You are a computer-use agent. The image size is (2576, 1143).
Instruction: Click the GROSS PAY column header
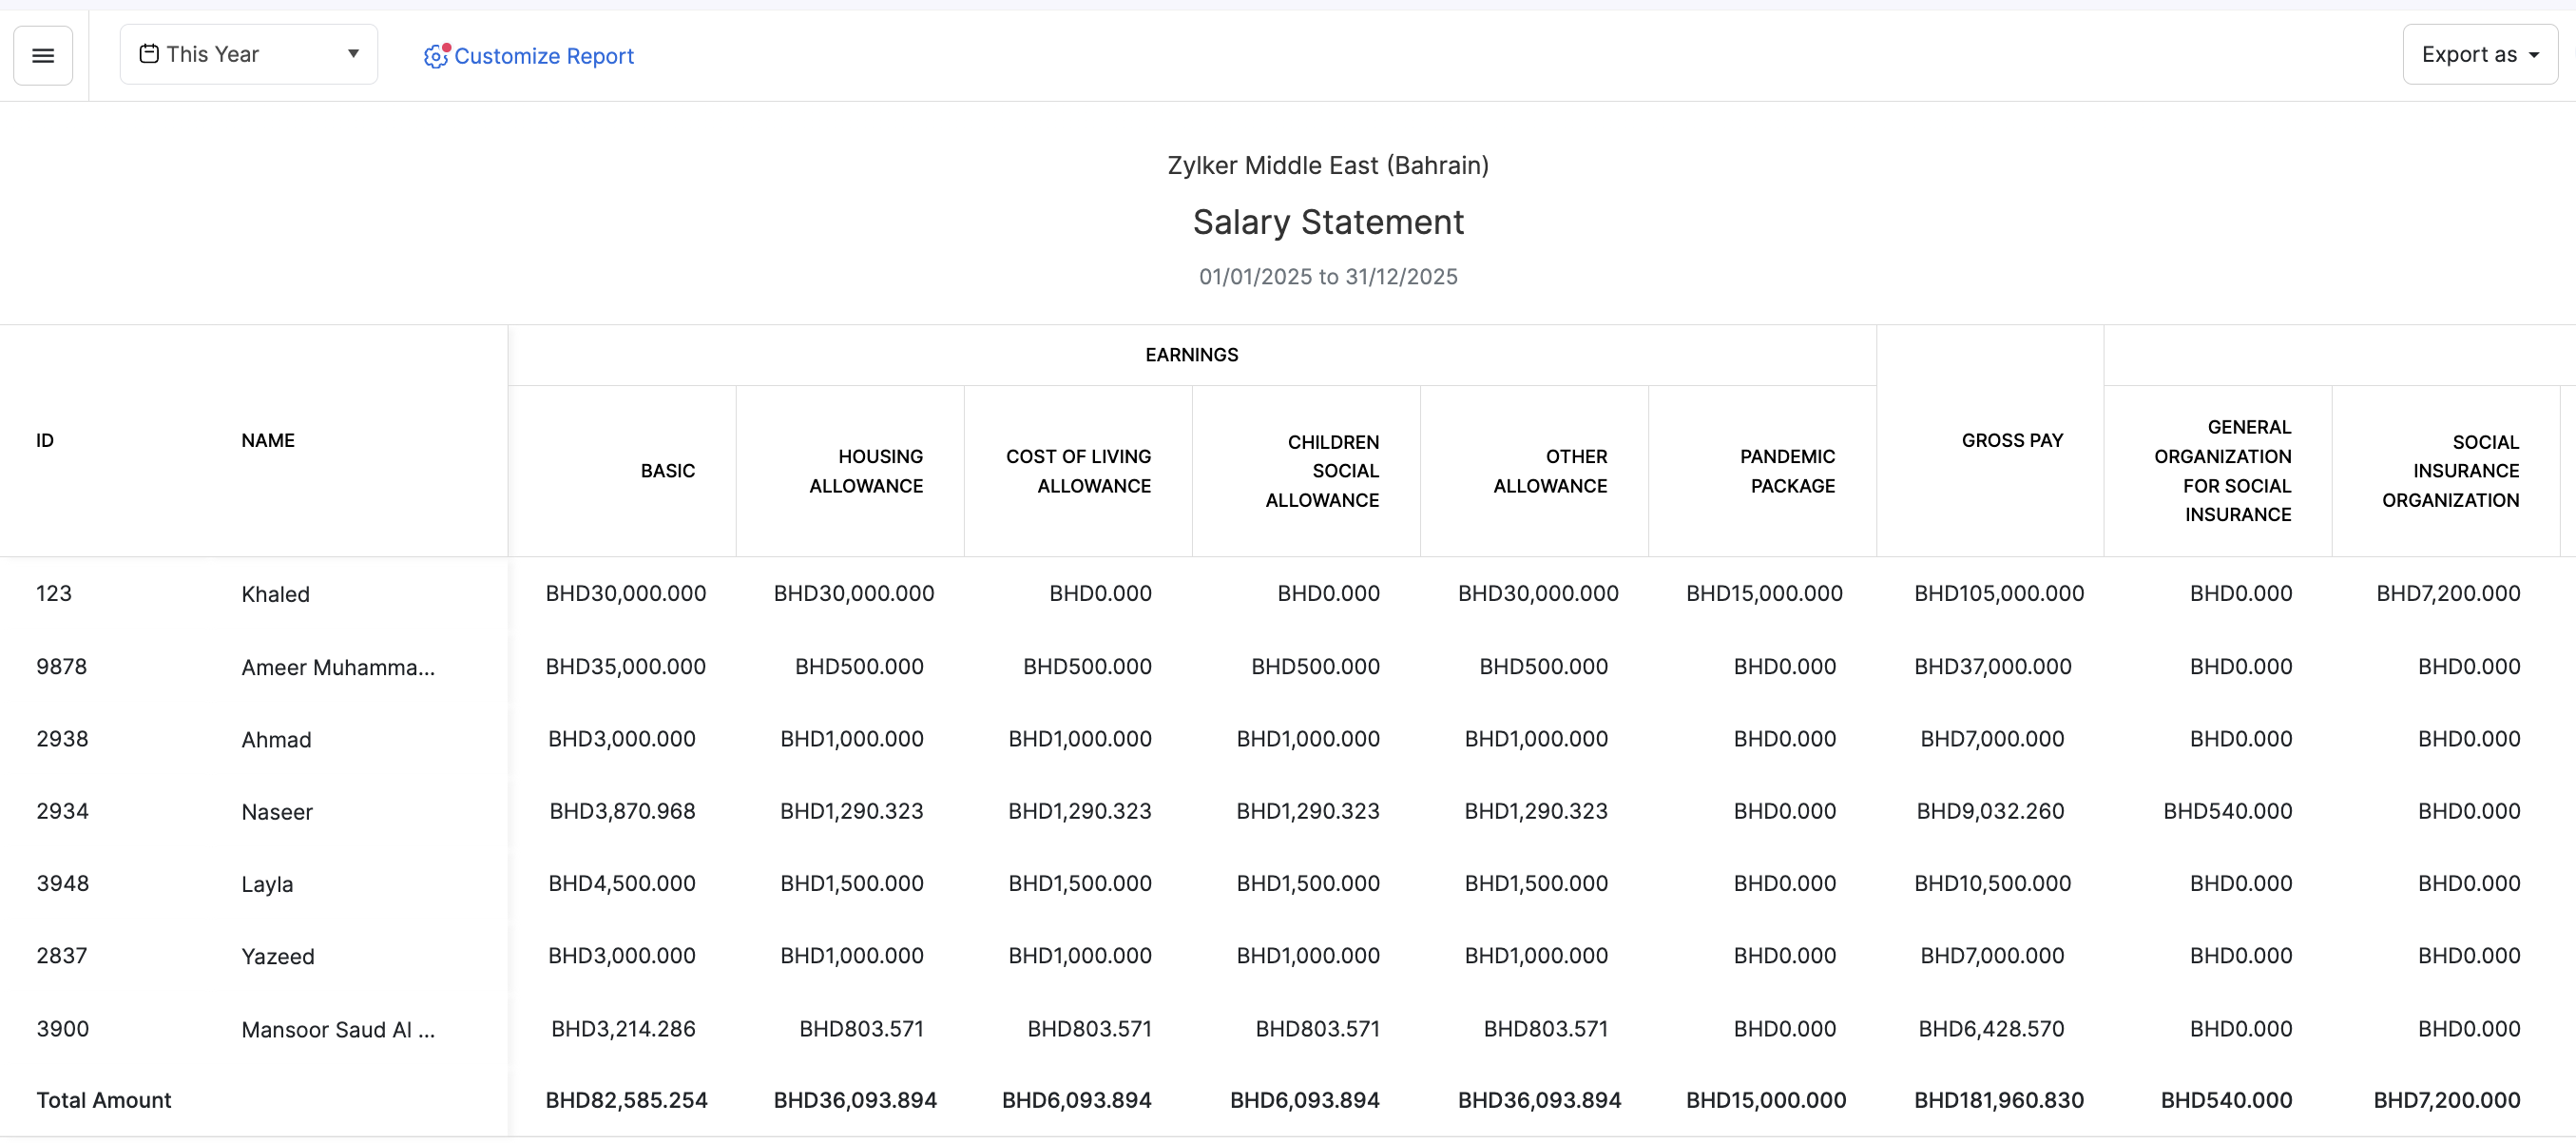click(x=2011, y=440)
